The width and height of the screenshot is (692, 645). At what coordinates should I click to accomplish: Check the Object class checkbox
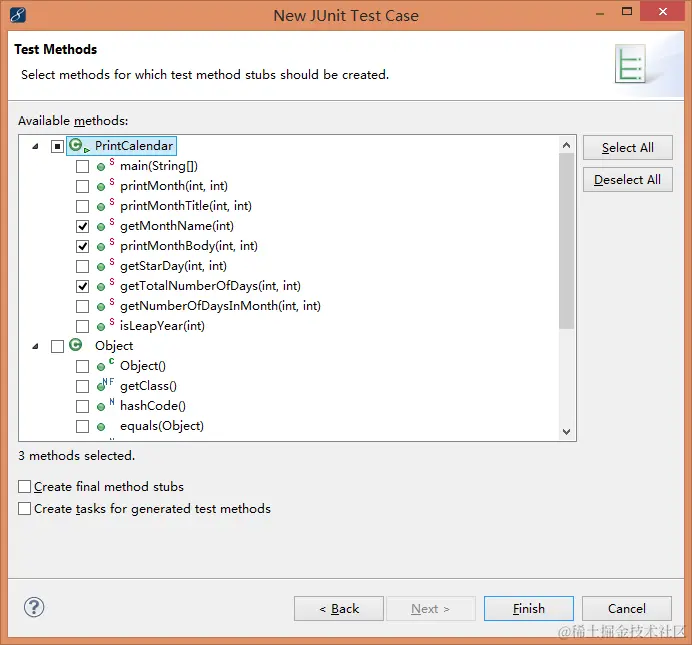pos(57,346)
